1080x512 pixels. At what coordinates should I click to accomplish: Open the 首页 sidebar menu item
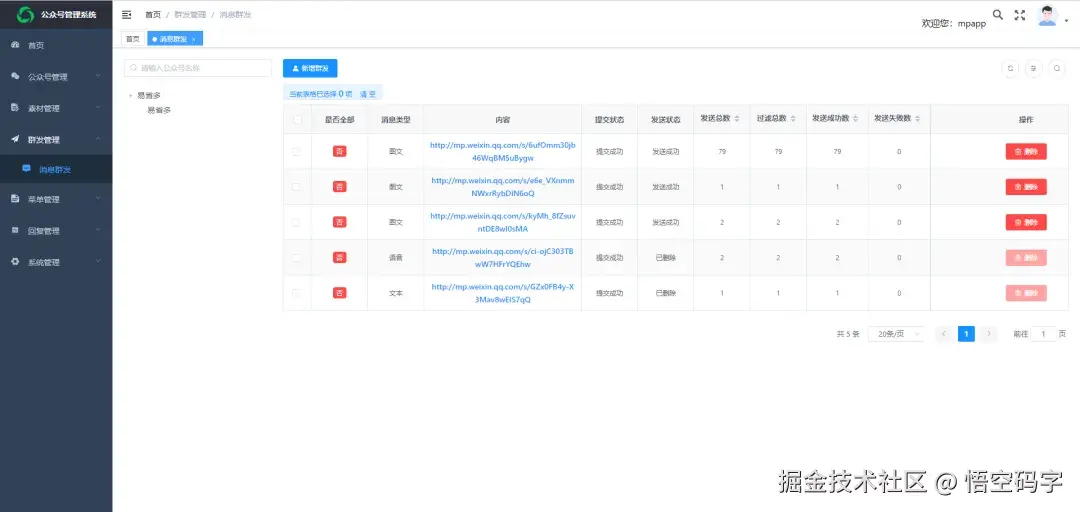click(56, 45)
